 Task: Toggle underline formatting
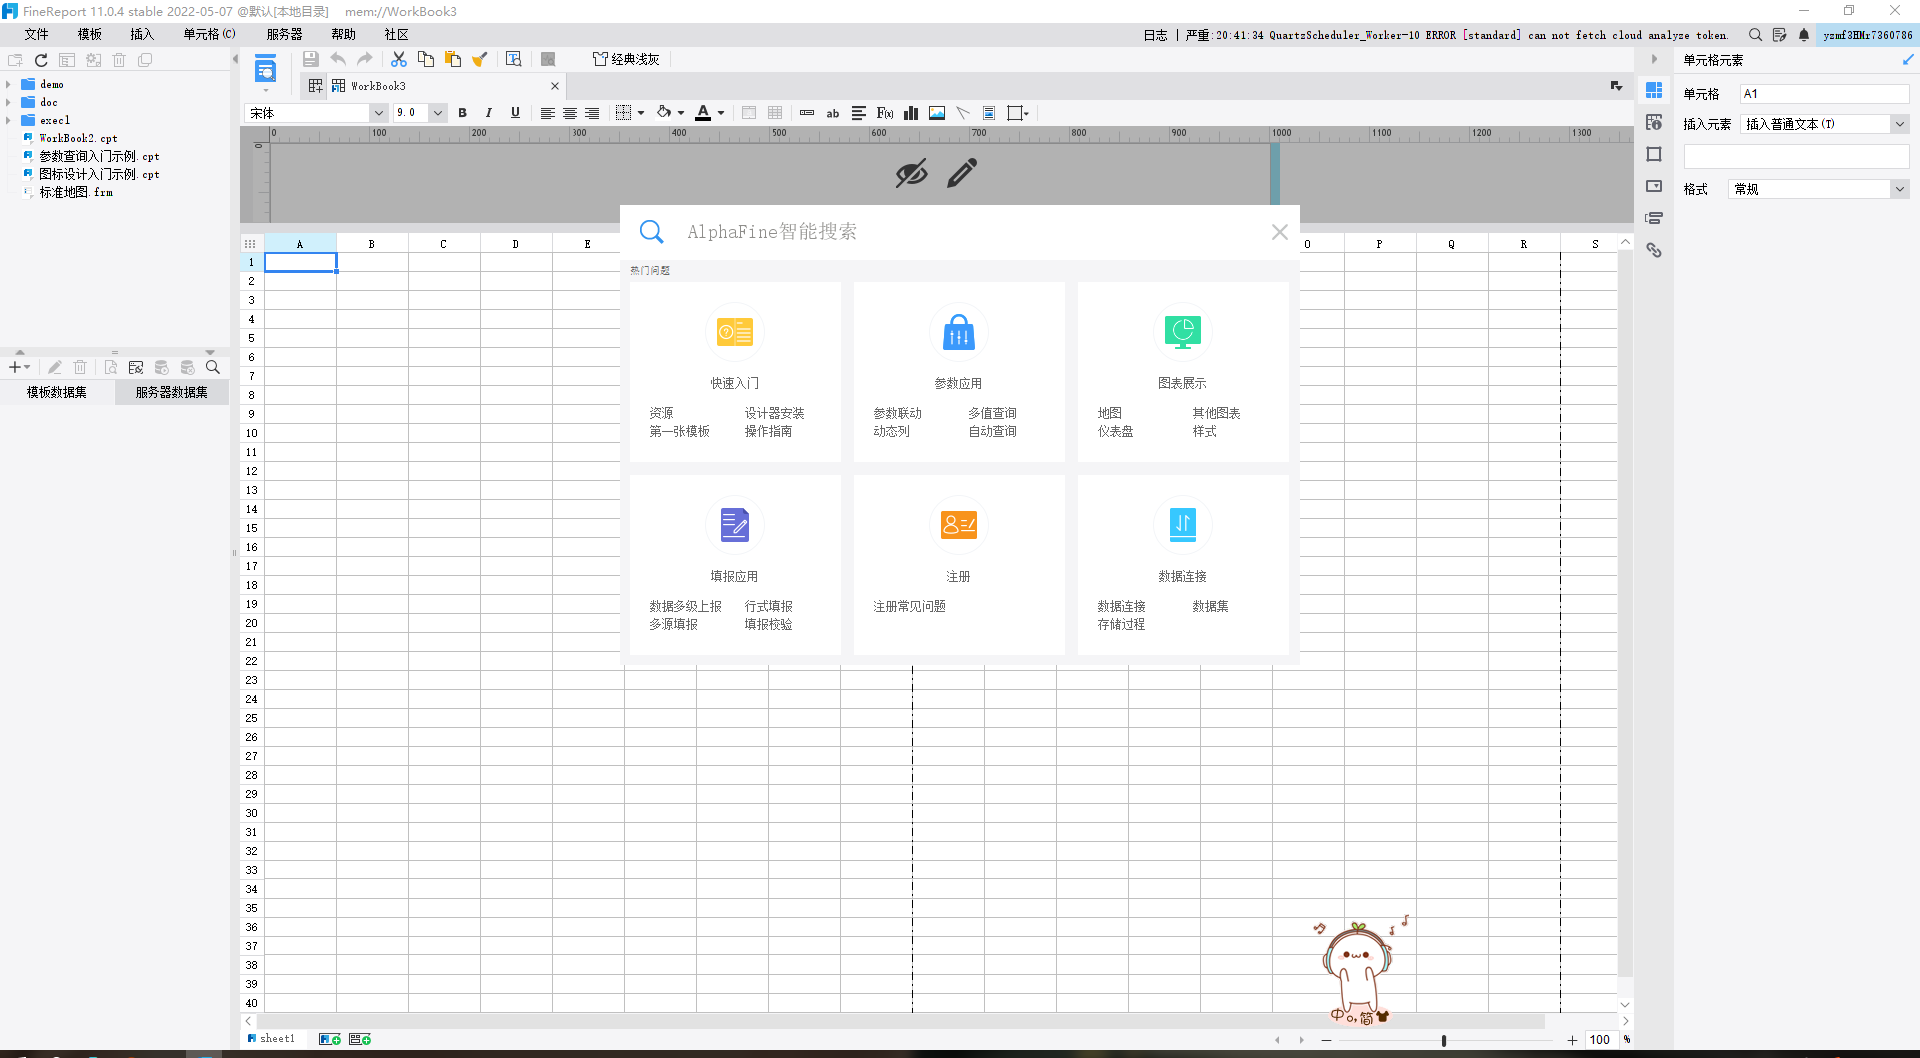point(515,113)
